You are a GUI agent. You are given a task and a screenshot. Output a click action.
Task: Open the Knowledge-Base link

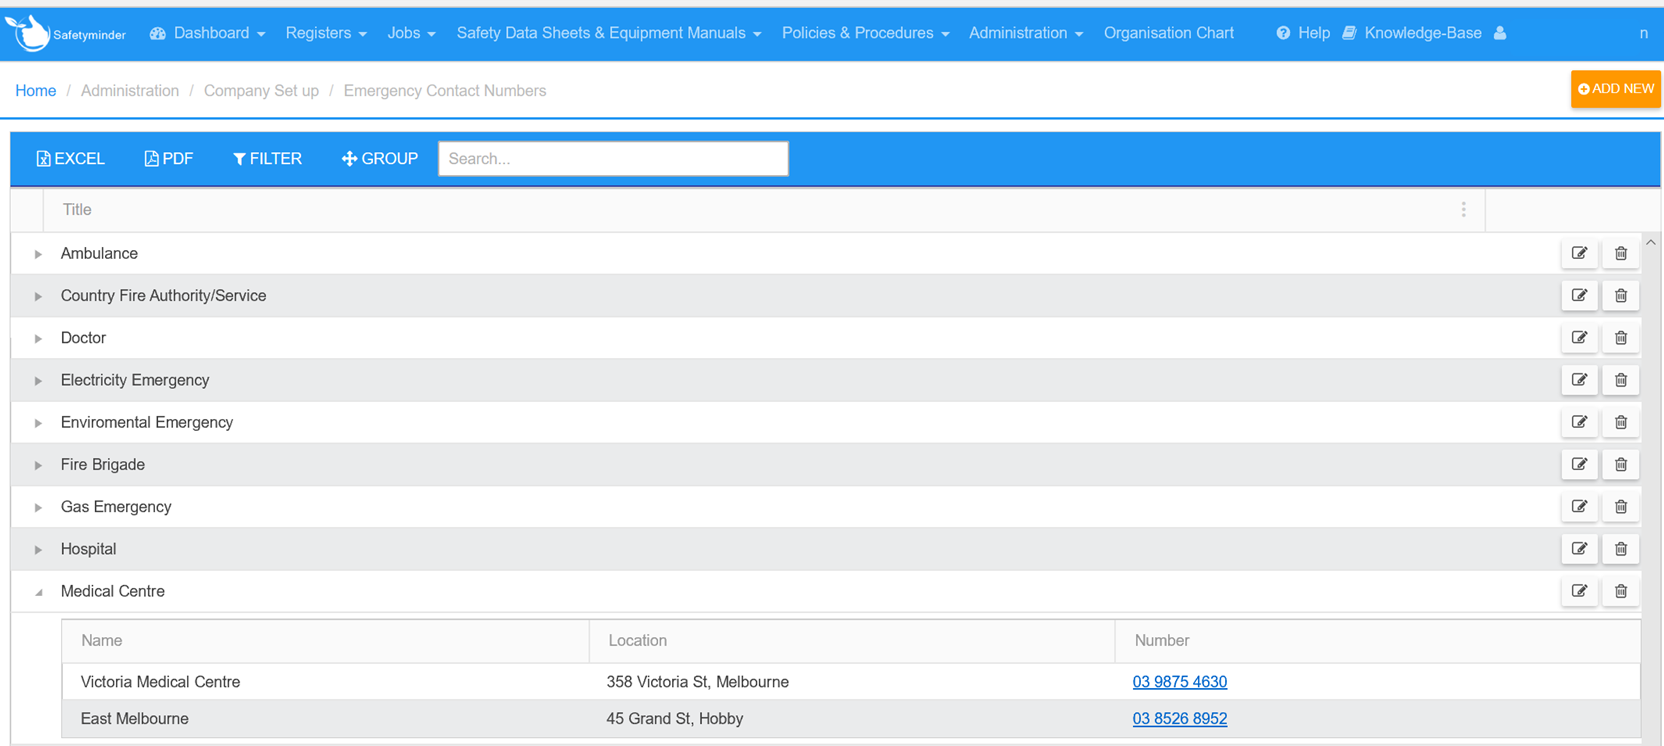tap(1412, 33)
